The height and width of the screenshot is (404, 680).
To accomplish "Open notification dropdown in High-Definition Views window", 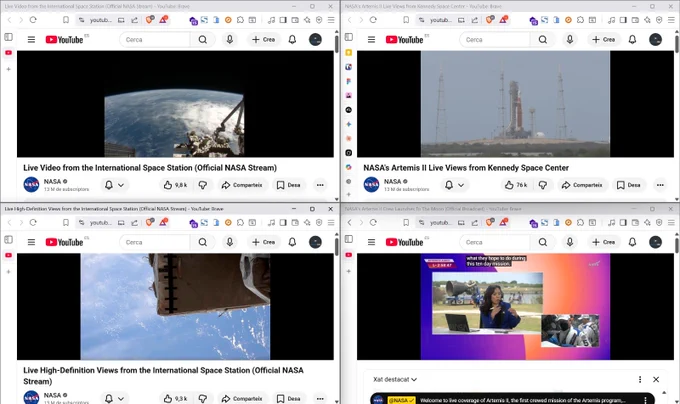I will click(x=114, y=398).
